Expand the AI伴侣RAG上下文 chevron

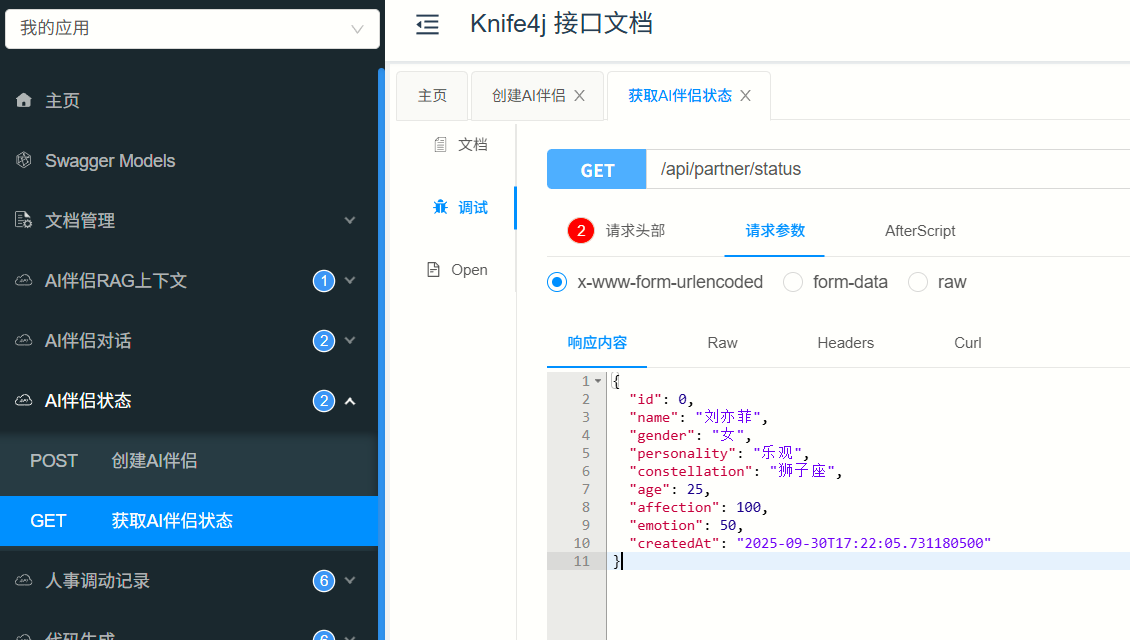point(350,280)
